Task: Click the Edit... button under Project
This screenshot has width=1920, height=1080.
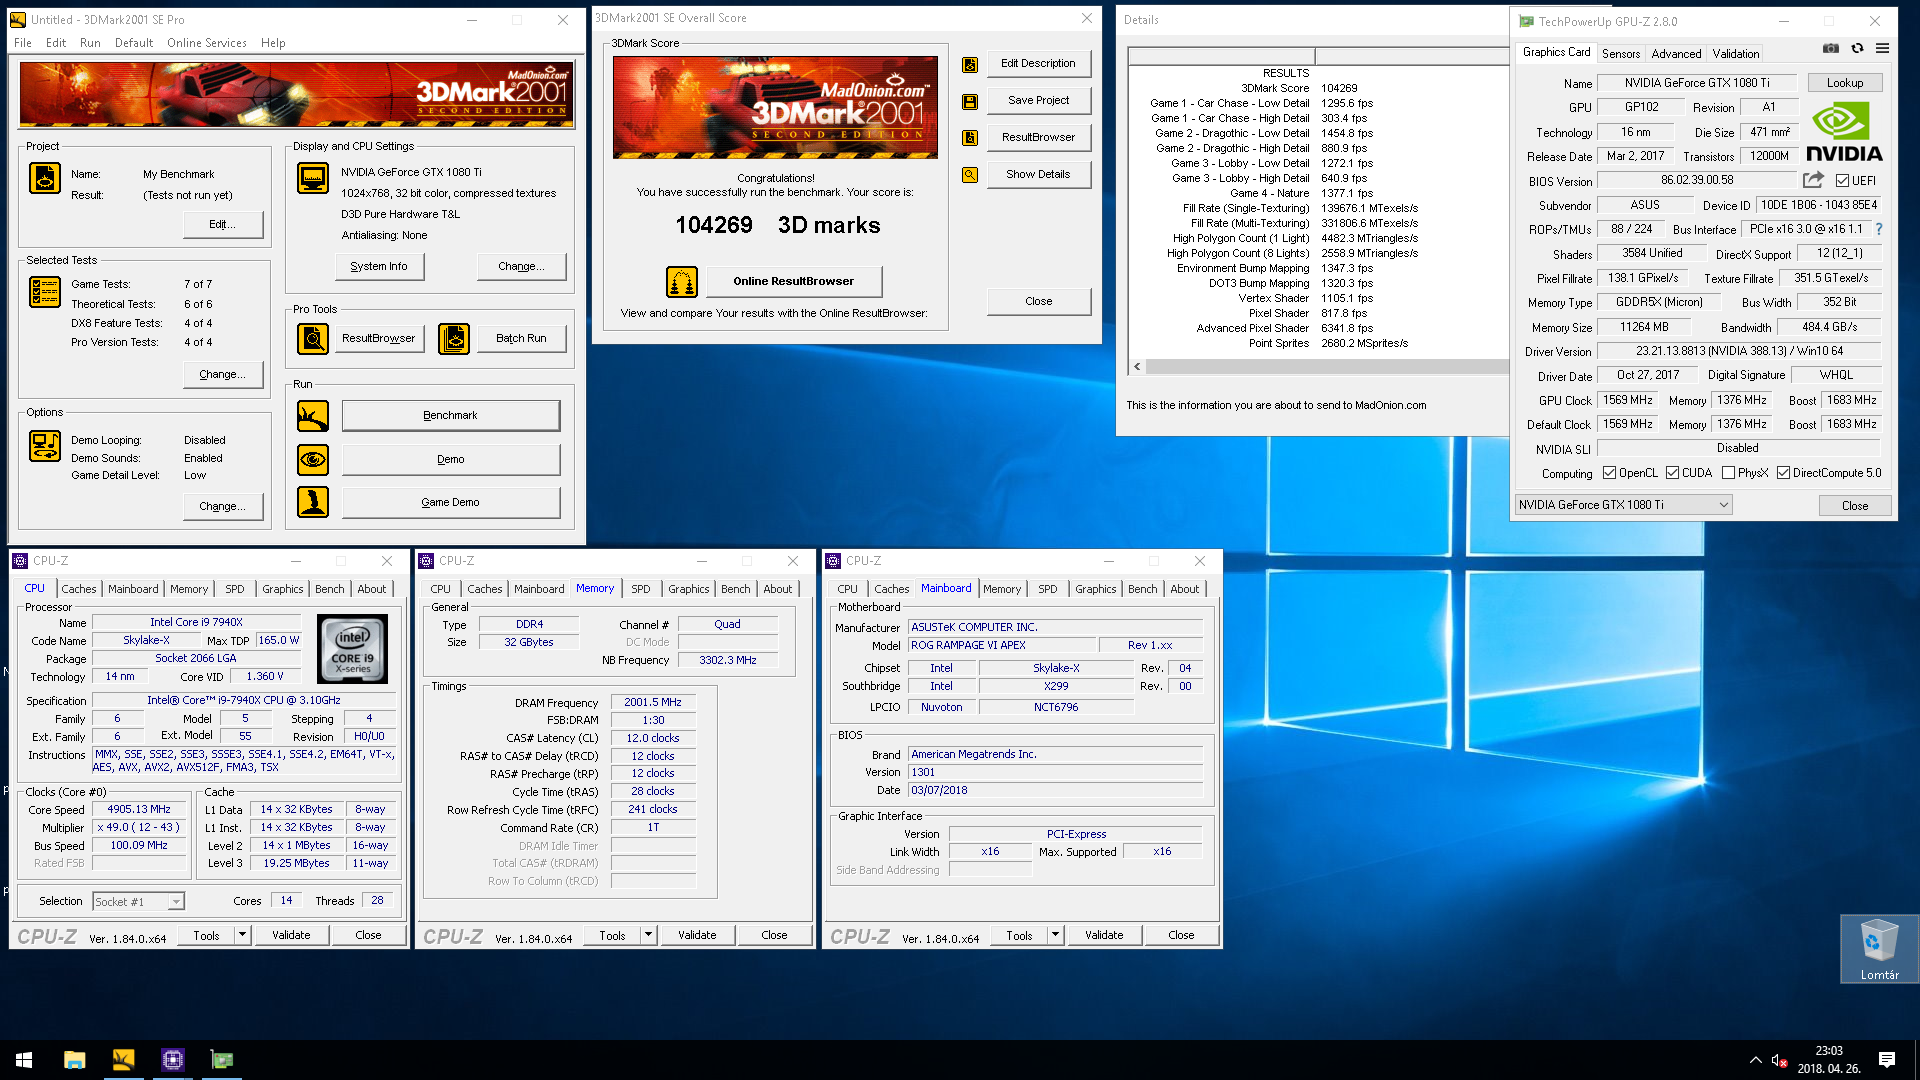Action: tap(223, 225)
